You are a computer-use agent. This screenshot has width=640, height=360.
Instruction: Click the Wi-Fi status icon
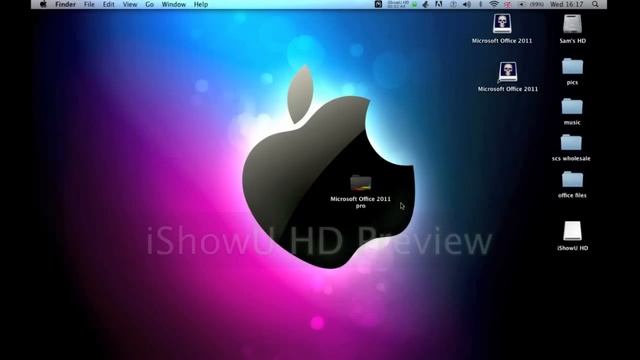click(494, 4)
